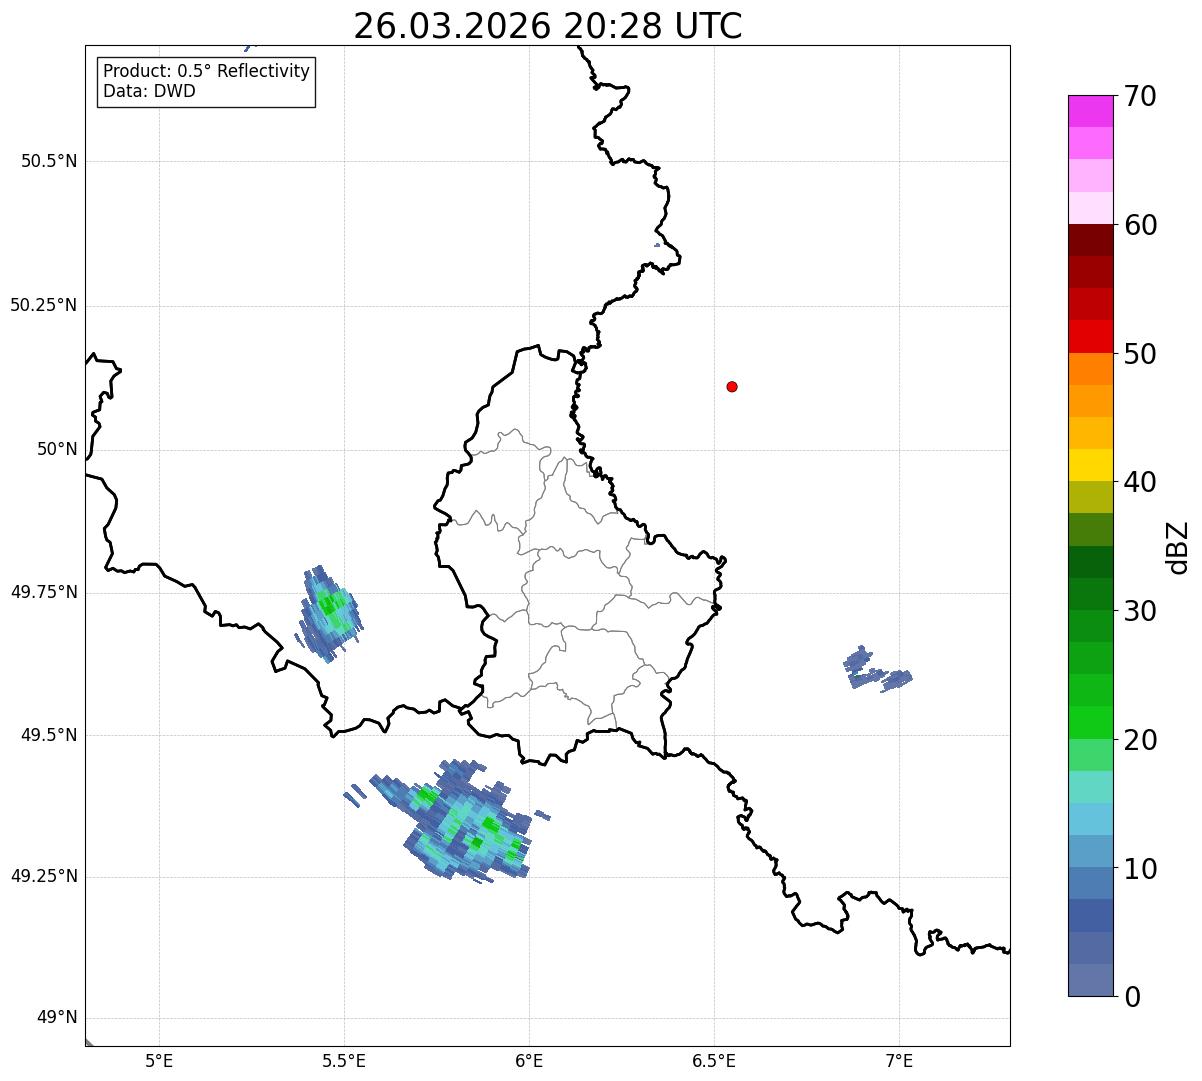The height and width of the screenshot is (1081, 1202).
Task: Select the blue 10 dBZ colorbar segment
Action: 1090,883
